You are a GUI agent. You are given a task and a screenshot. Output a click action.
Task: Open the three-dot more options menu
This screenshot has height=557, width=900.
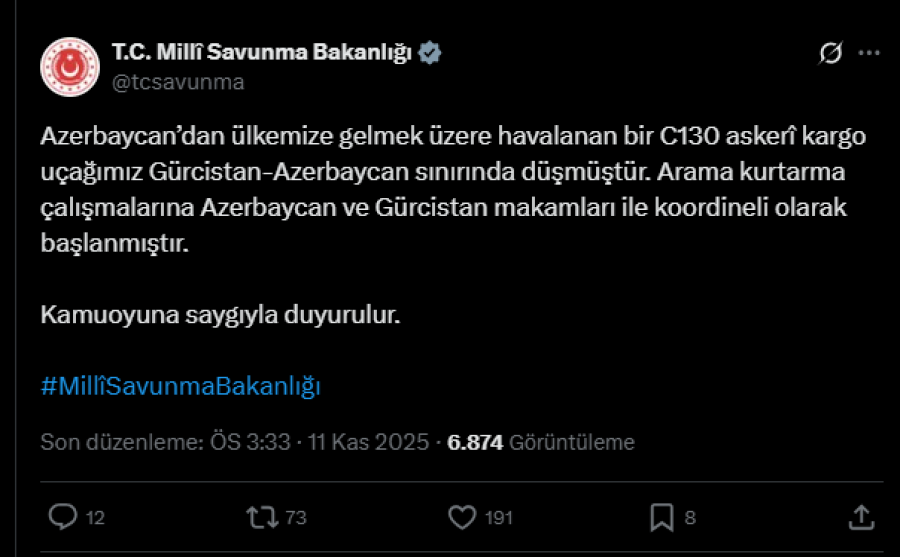click(870, 53)
